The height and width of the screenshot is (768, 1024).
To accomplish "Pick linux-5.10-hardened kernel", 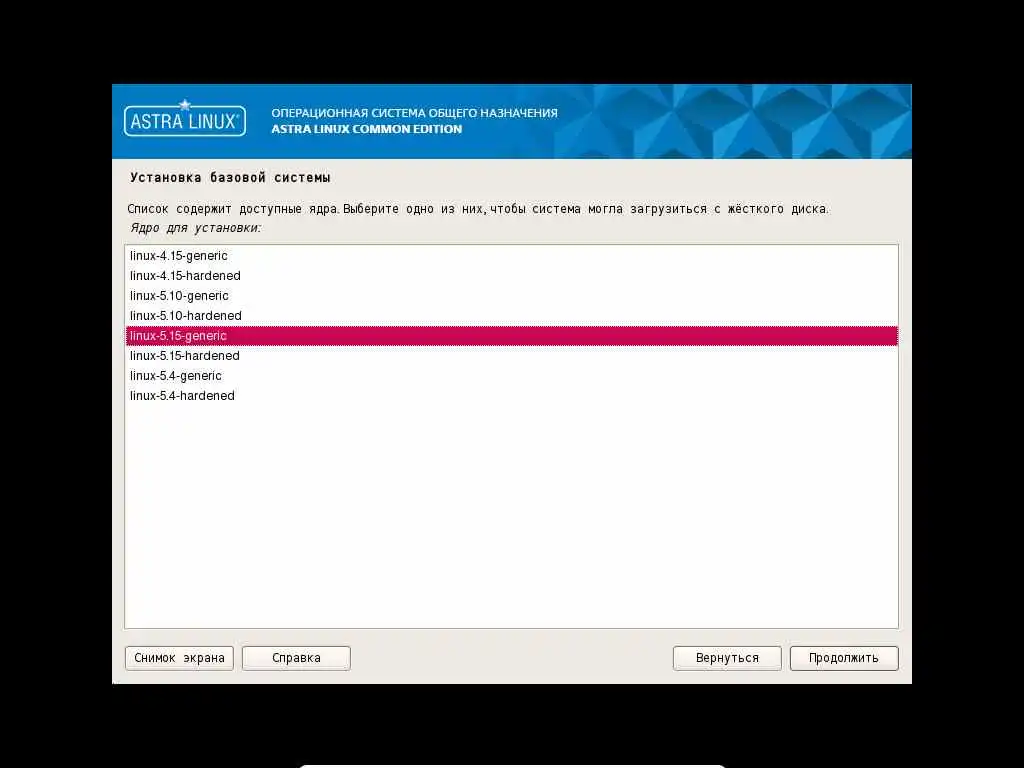I will (511, 316).
